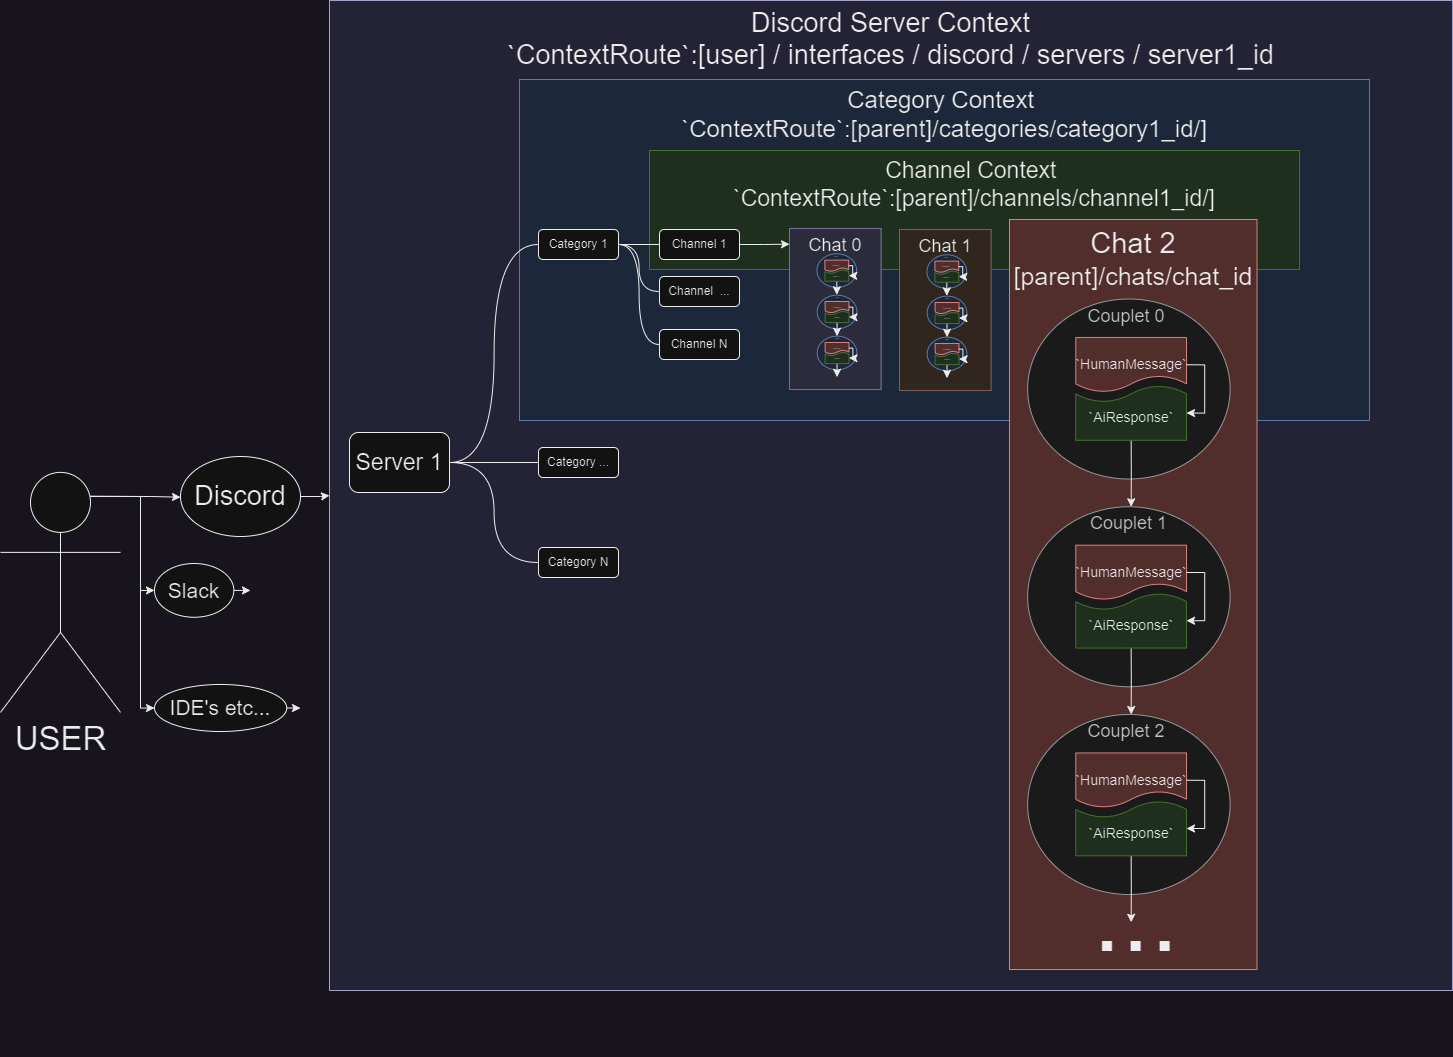Click the categories/category1_id route text
Viewport: 1453px width, 1057px height.
(944, 129)
